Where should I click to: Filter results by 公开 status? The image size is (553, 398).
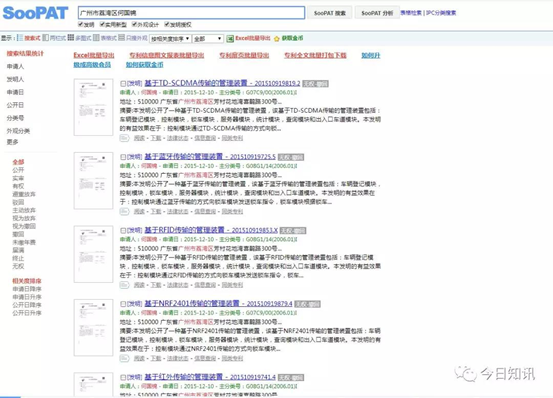pyautogui.click(x=18, y=170)
